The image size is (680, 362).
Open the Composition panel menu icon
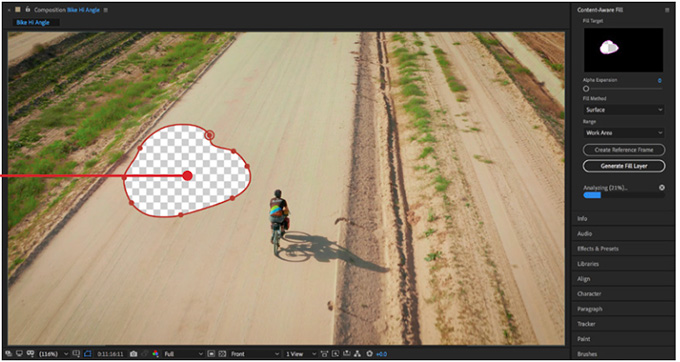[106, 10]
